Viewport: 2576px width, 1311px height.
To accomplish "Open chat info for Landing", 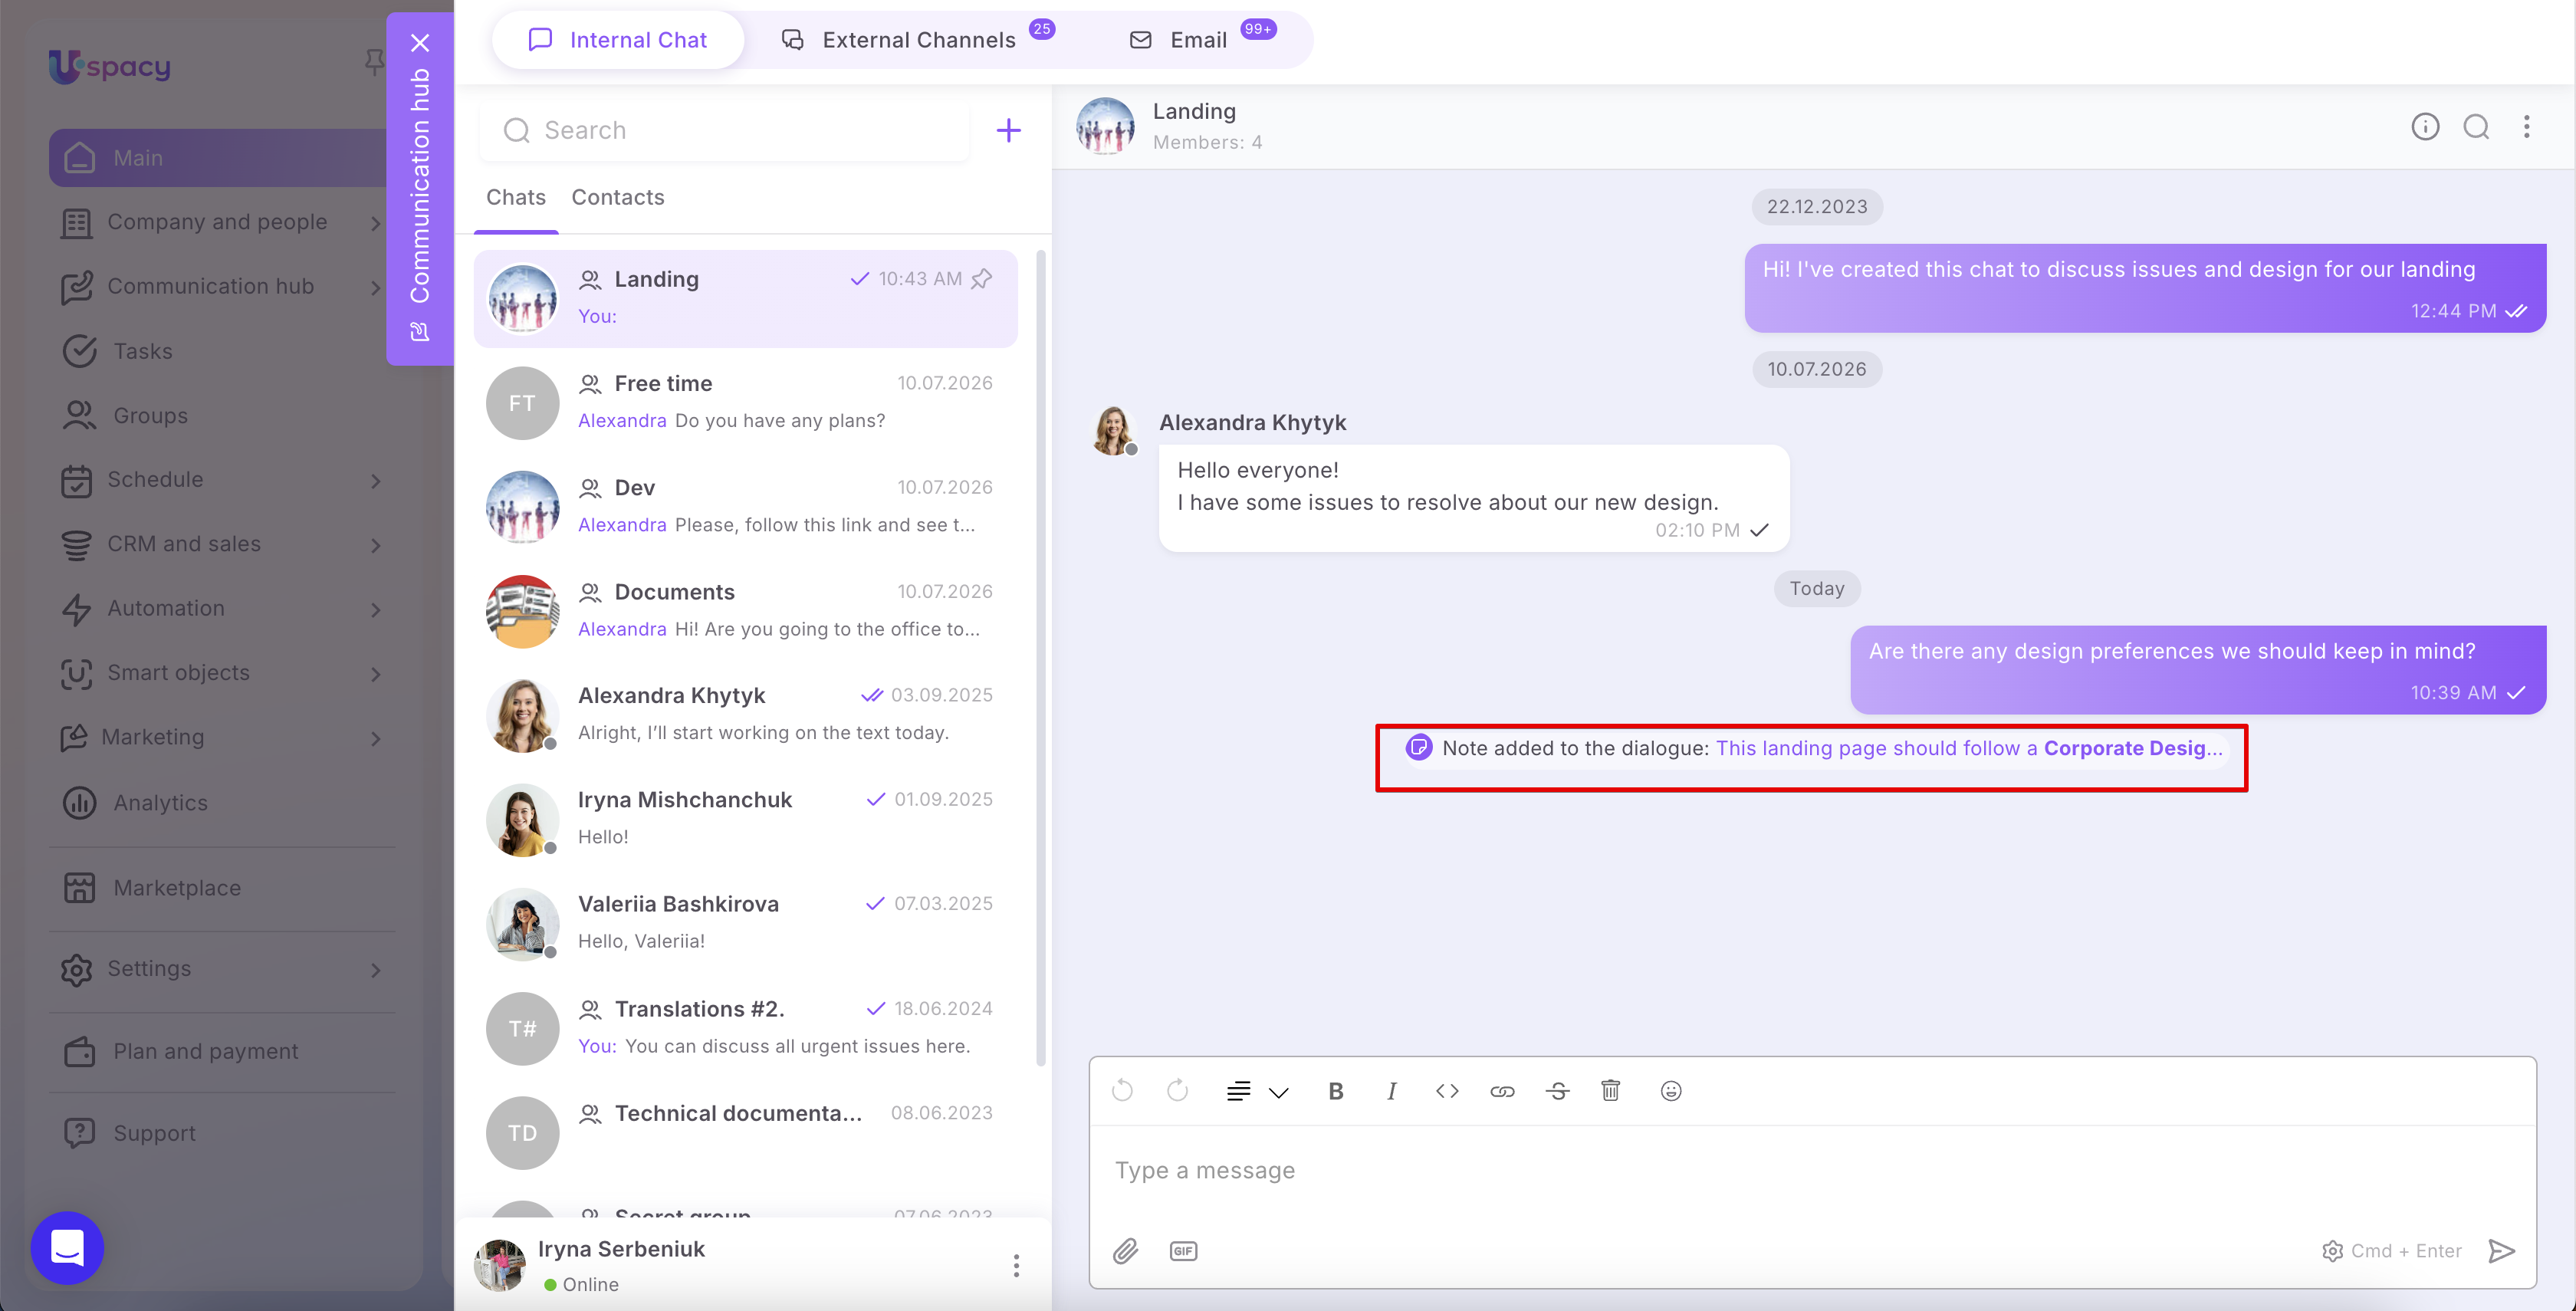I will 2425,127.
